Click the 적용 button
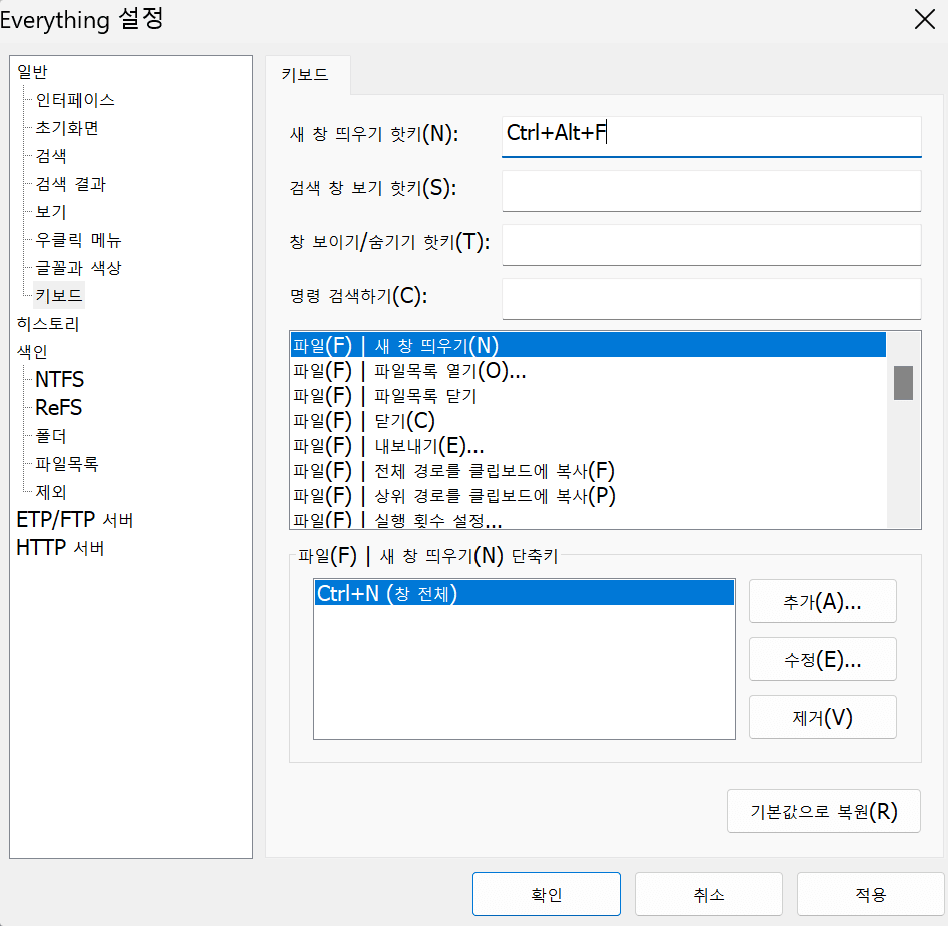The height and width of the screenshot is (926, 948). (x=871, y=894)
